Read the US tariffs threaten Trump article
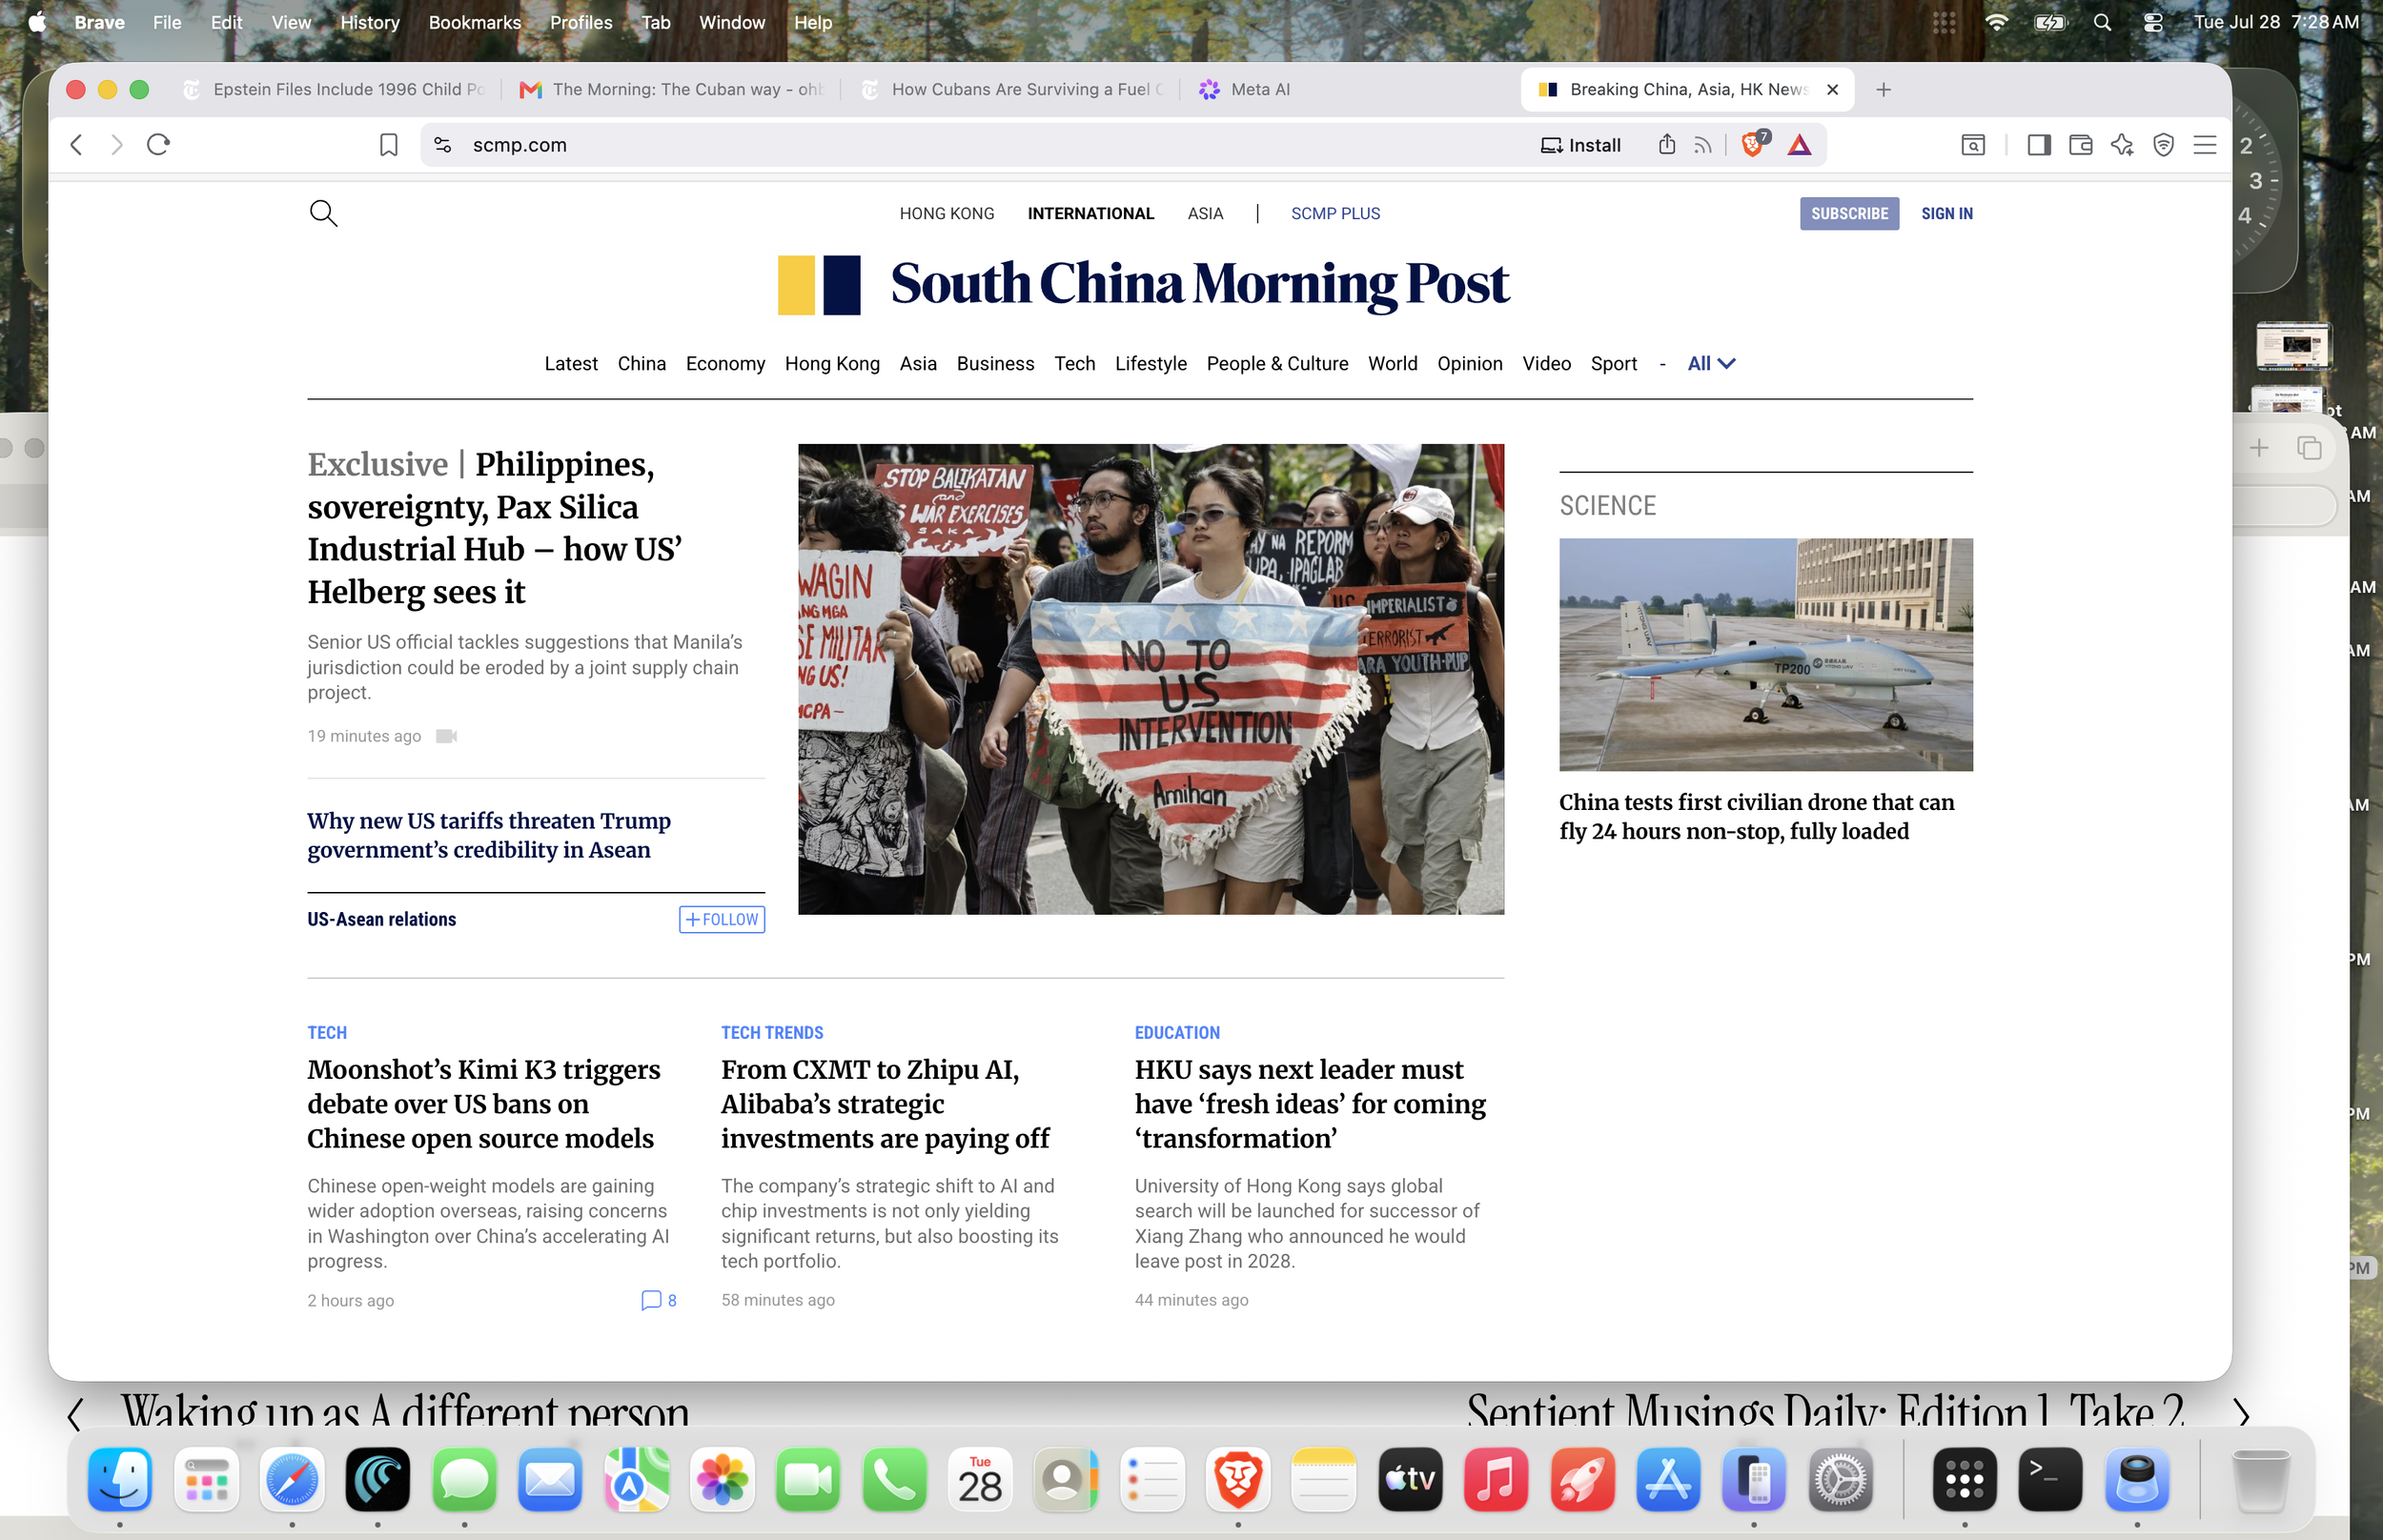The height and width of the screenshot is (1540, 2383). pos(489,835)
